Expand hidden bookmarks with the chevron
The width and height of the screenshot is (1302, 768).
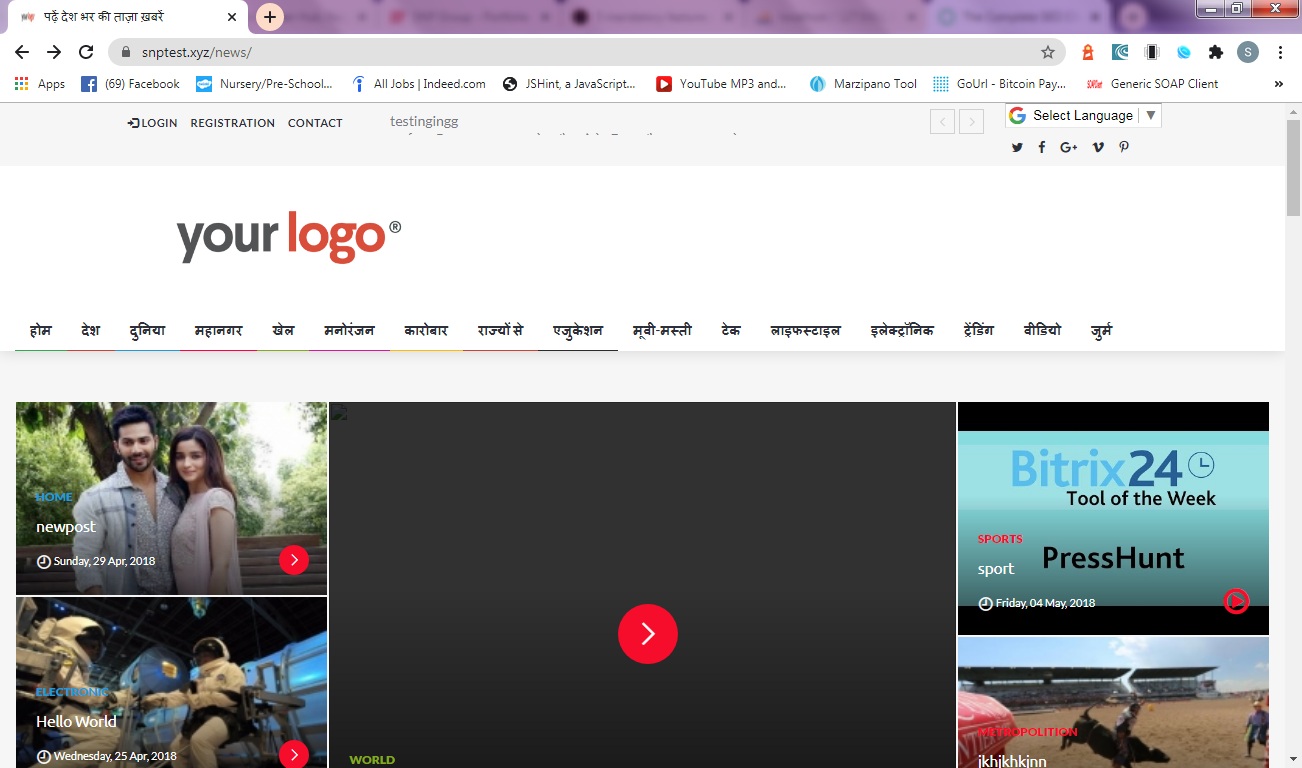[1281, 83]
